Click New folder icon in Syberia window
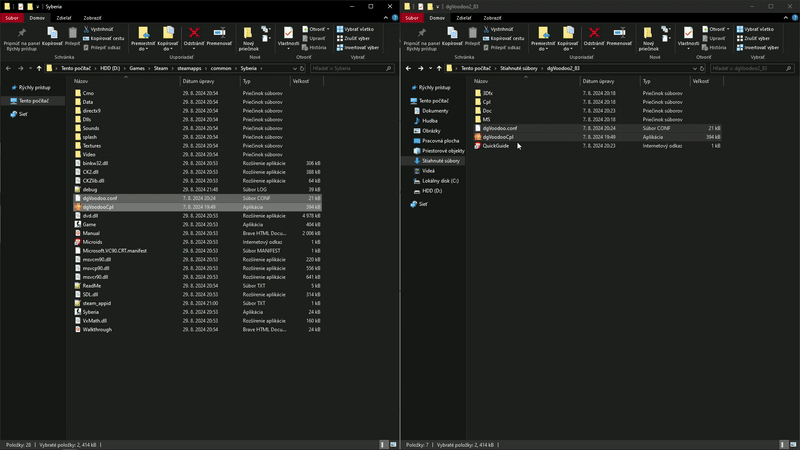Image resolution: width=800 pixels, height=450 pixels. [x=248, y=34]
